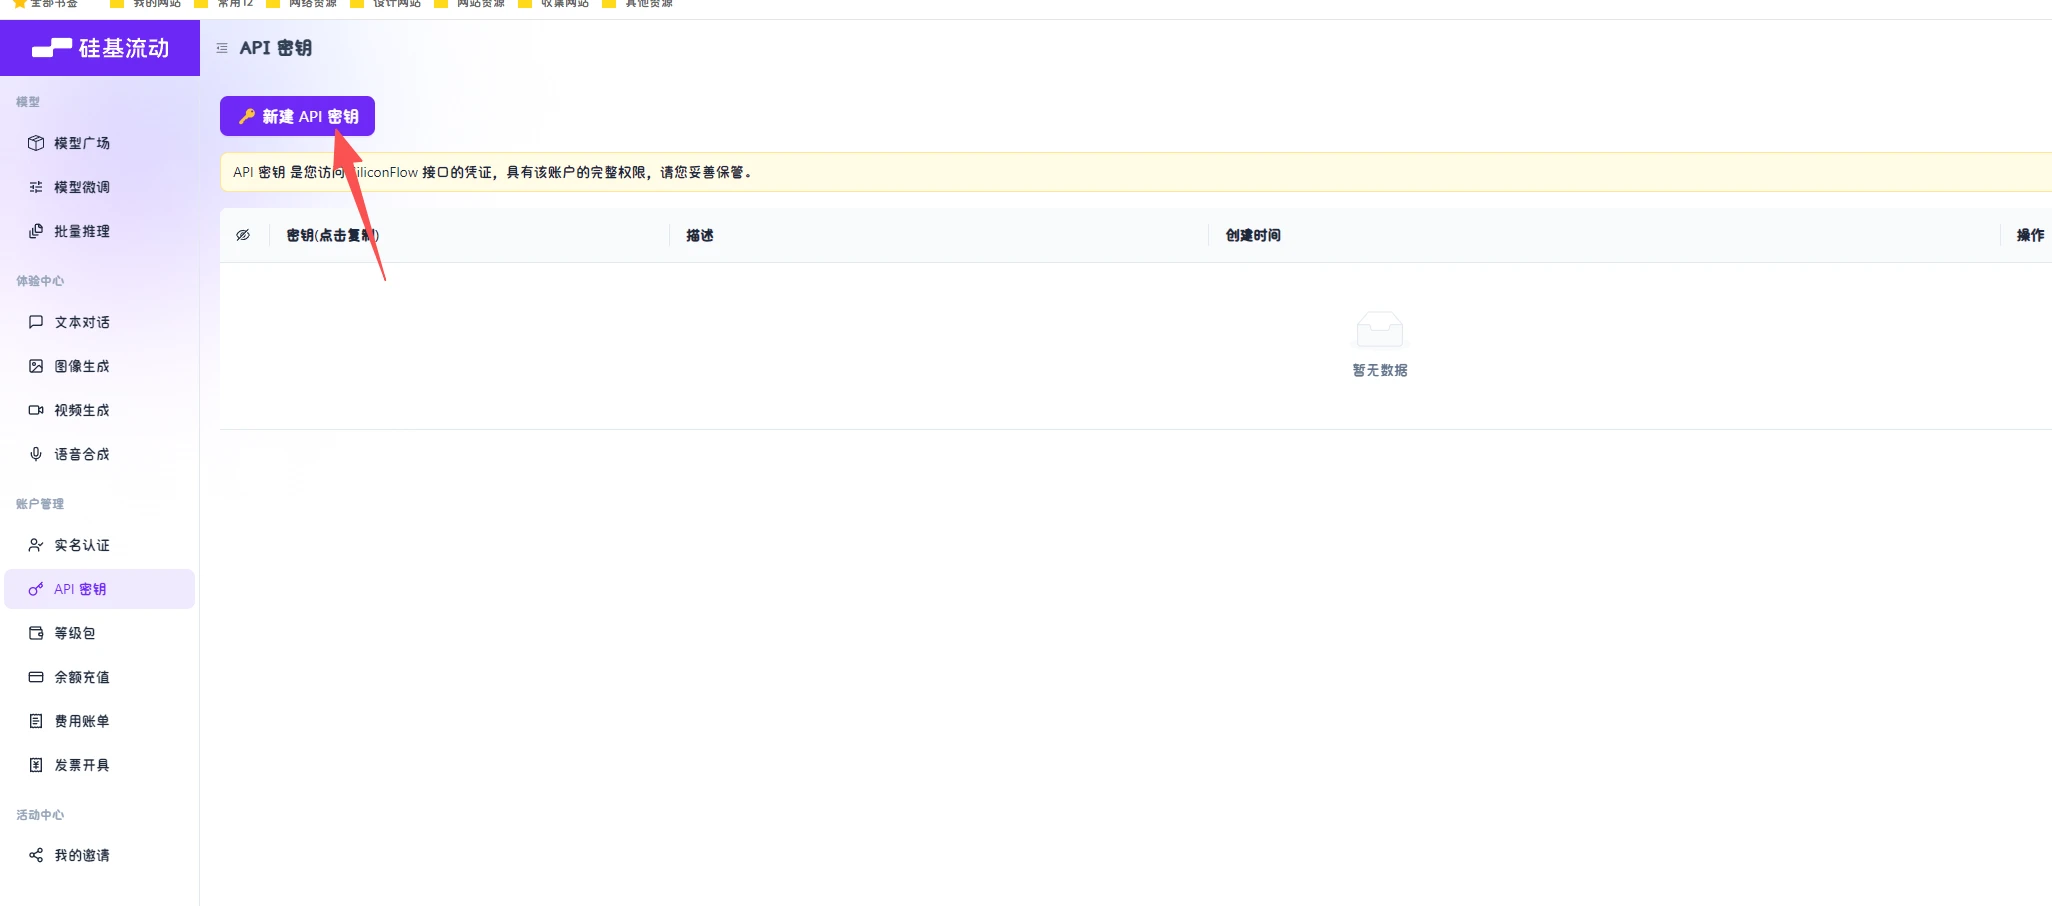
Task: Navigate to 发票开具 in sidebar
Action: click(81, 765)
